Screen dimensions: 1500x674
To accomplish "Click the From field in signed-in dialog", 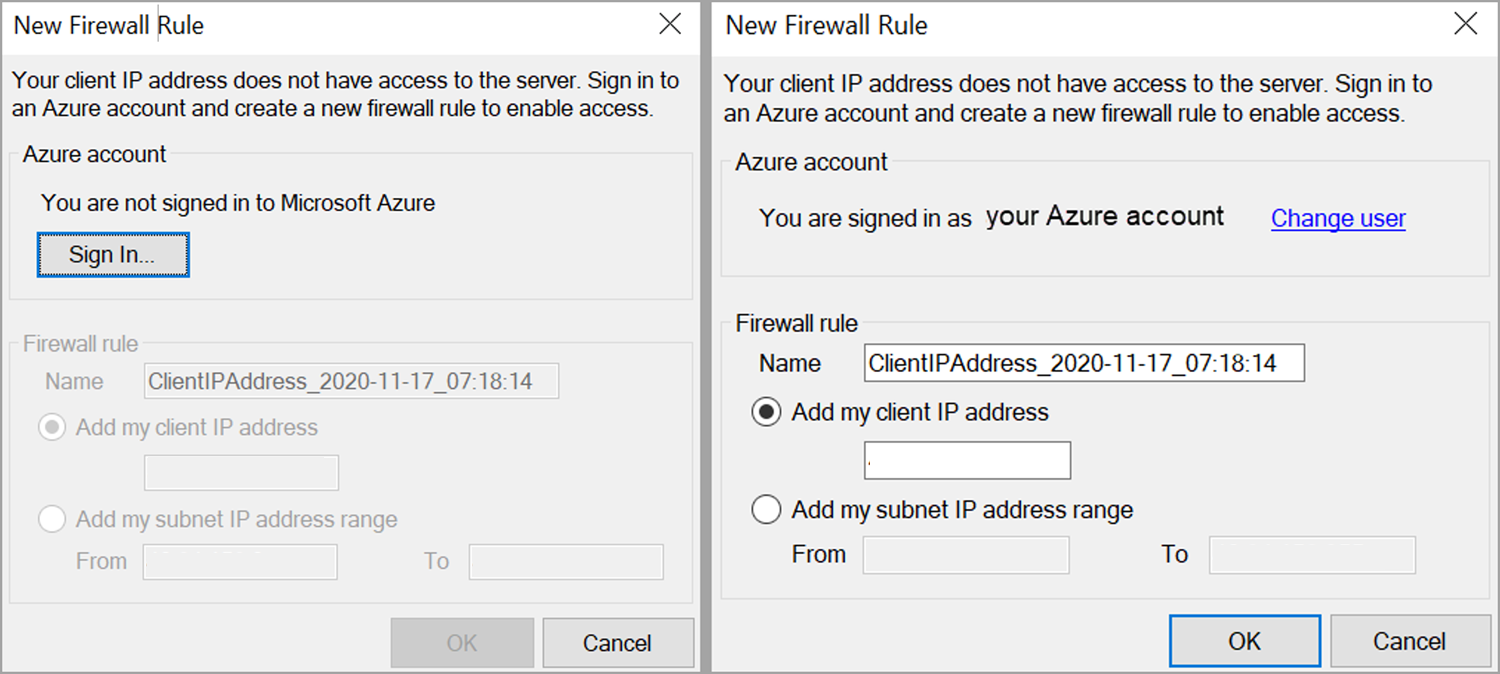I will coord(966,555).
